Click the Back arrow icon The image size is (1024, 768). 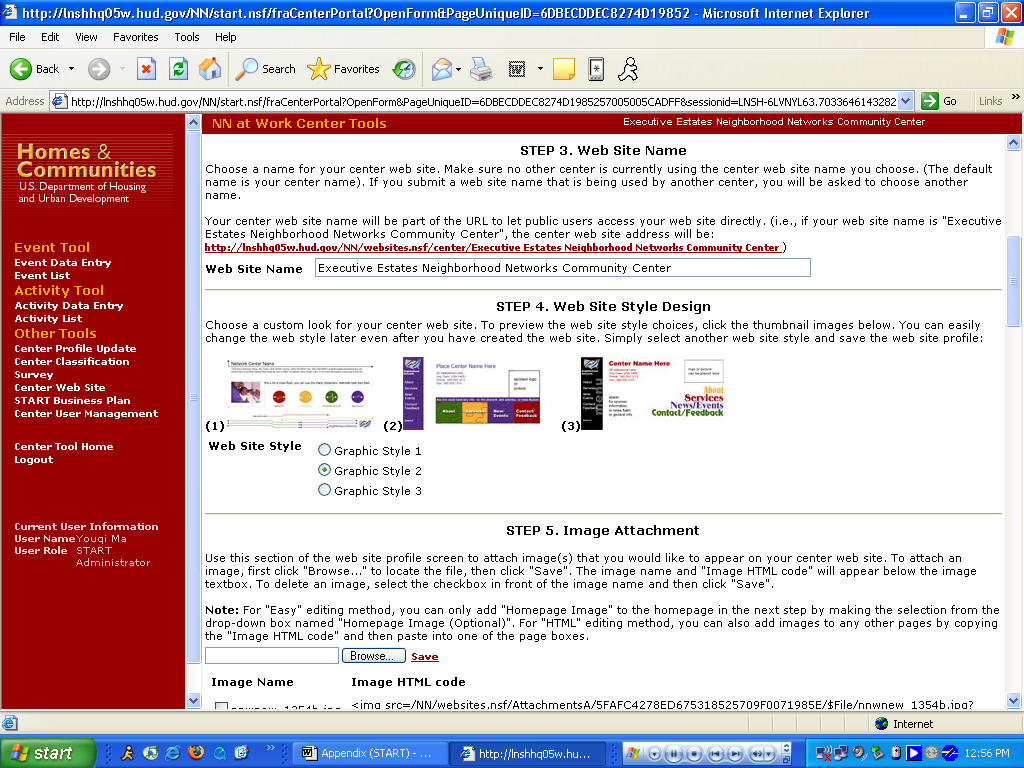(x=21, y=69)
